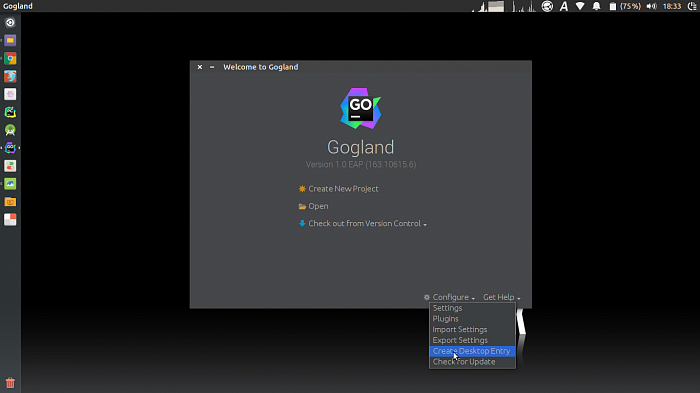Click the 18:33 clock
The width and height of the screenshot is (700, 393).
point(672,6)
